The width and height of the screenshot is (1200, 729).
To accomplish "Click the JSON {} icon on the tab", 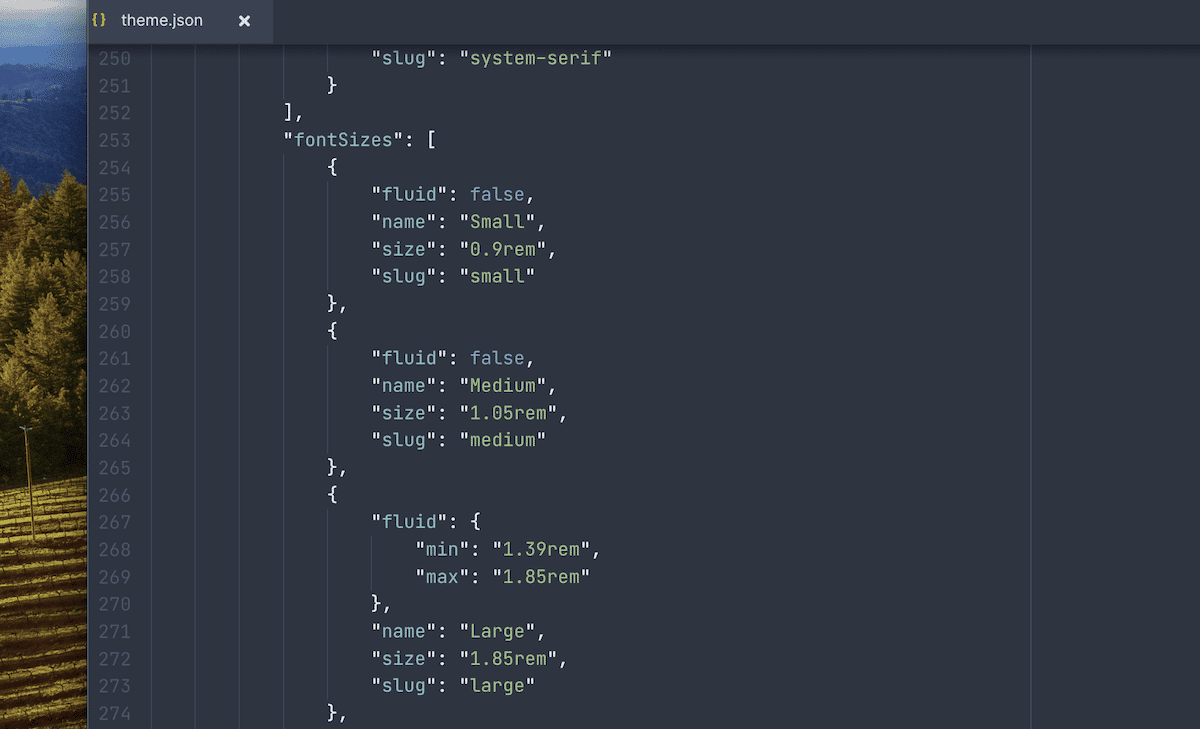I will pyautogui.click(x=98, y=19).
